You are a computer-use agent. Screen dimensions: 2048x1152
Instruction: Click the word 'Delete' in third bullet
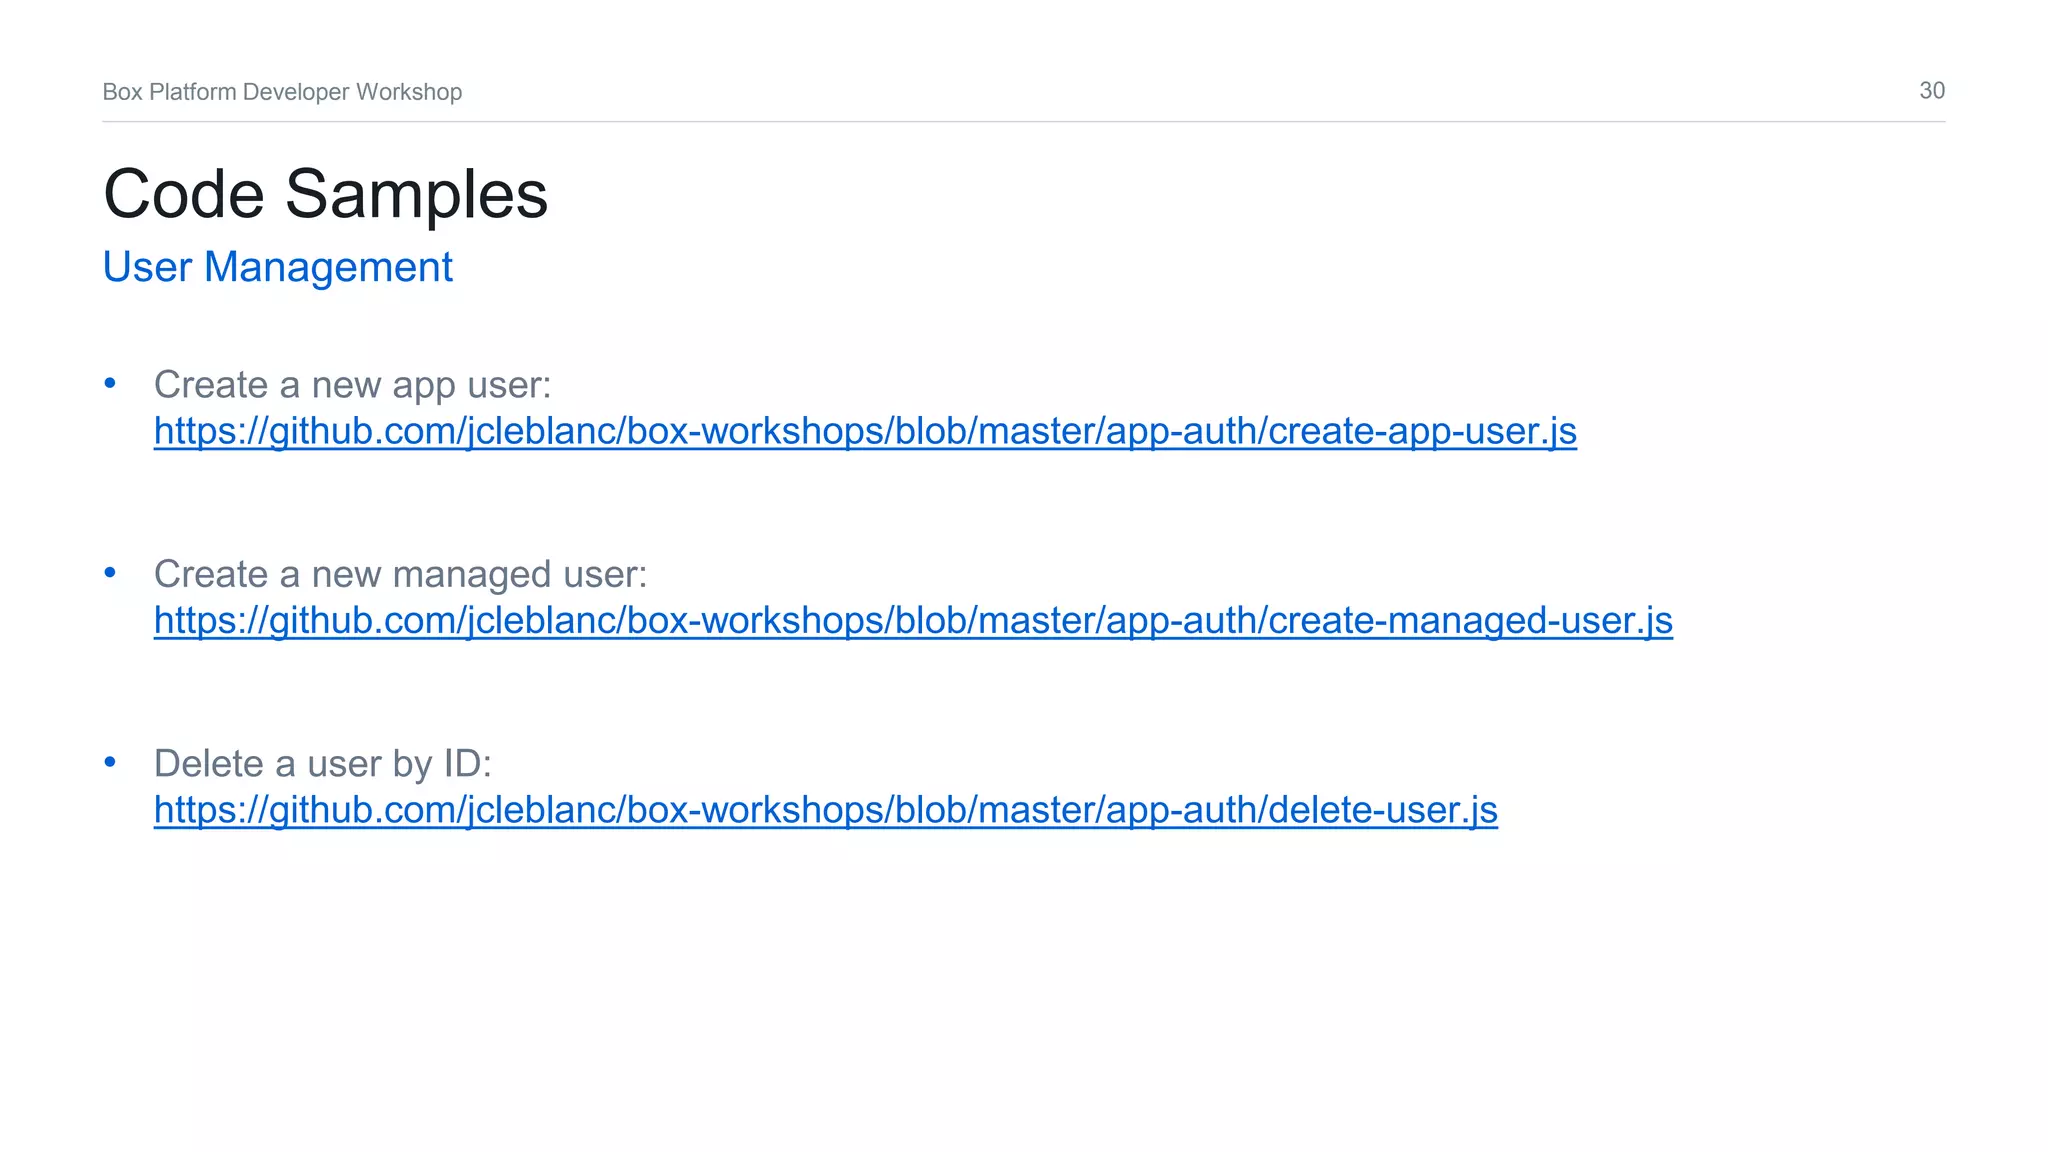[x=208, y=763]
